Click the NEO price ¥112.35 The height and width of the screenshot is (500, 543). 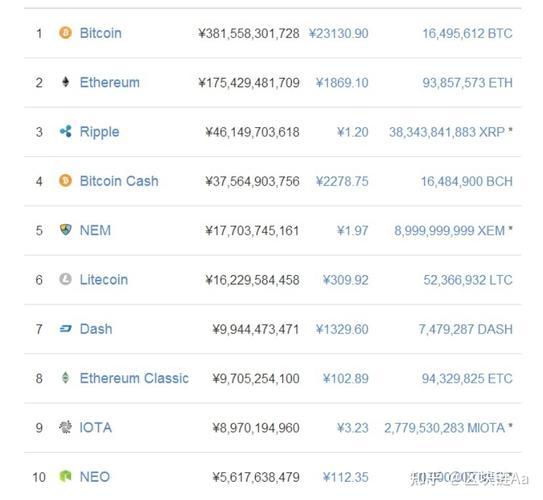pos(346,477)
